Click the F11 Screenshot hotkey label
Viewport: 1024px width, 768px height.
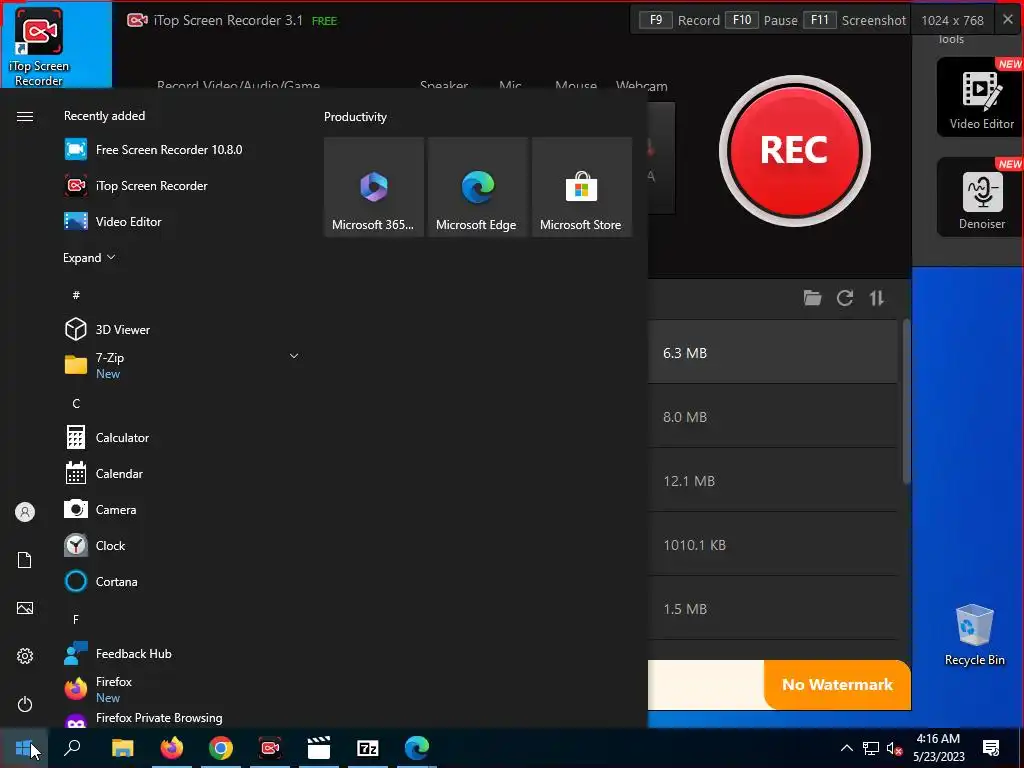[x=854, y=20]
